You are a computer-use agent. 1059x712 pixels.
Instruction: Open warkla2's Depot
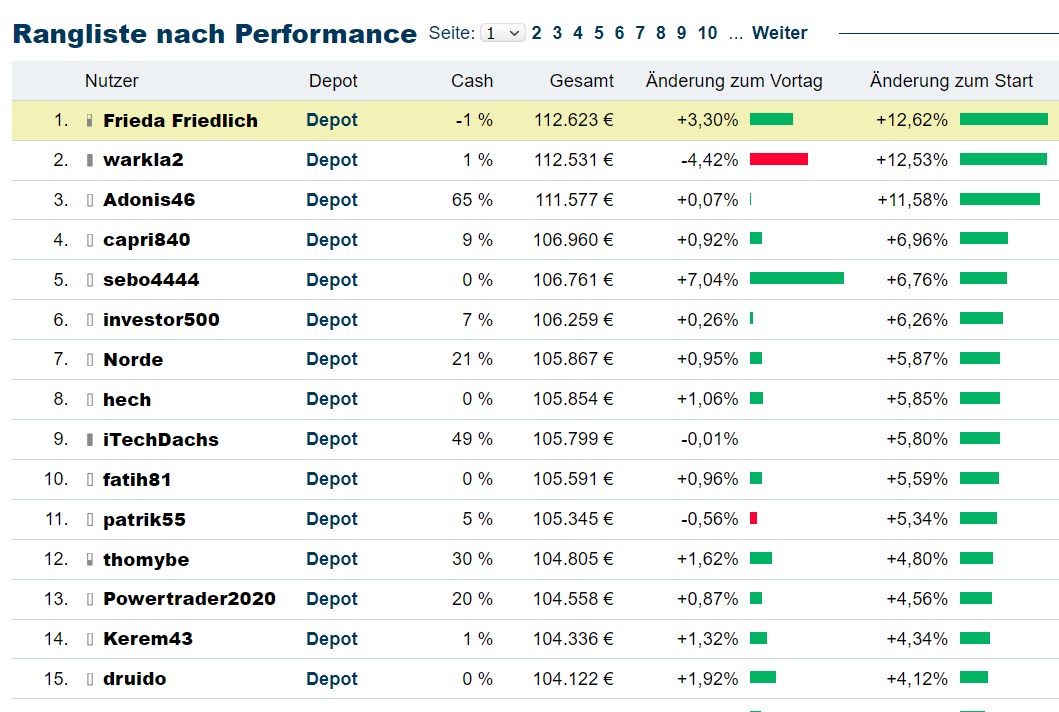[x=331, y=159]
